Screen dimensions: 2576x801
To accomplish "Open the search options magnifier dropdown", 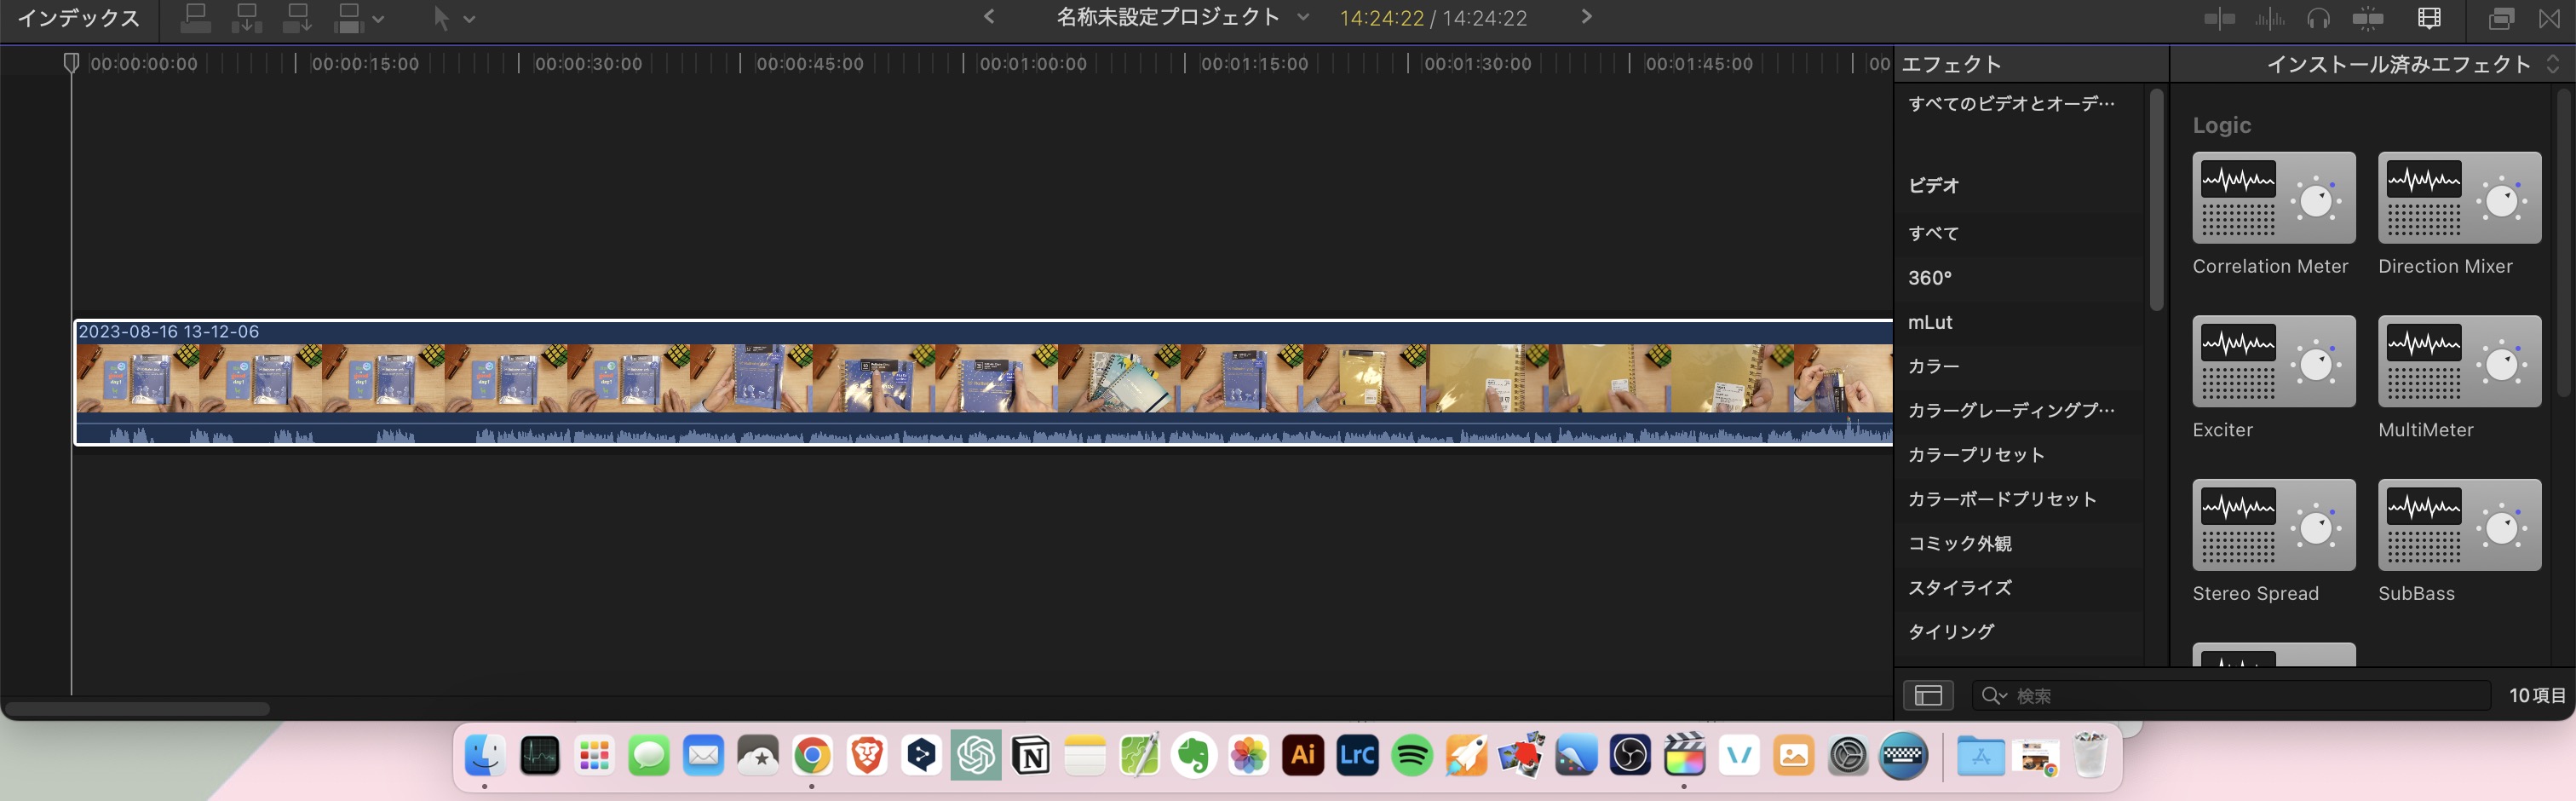I will click(x=1994, y=695).
